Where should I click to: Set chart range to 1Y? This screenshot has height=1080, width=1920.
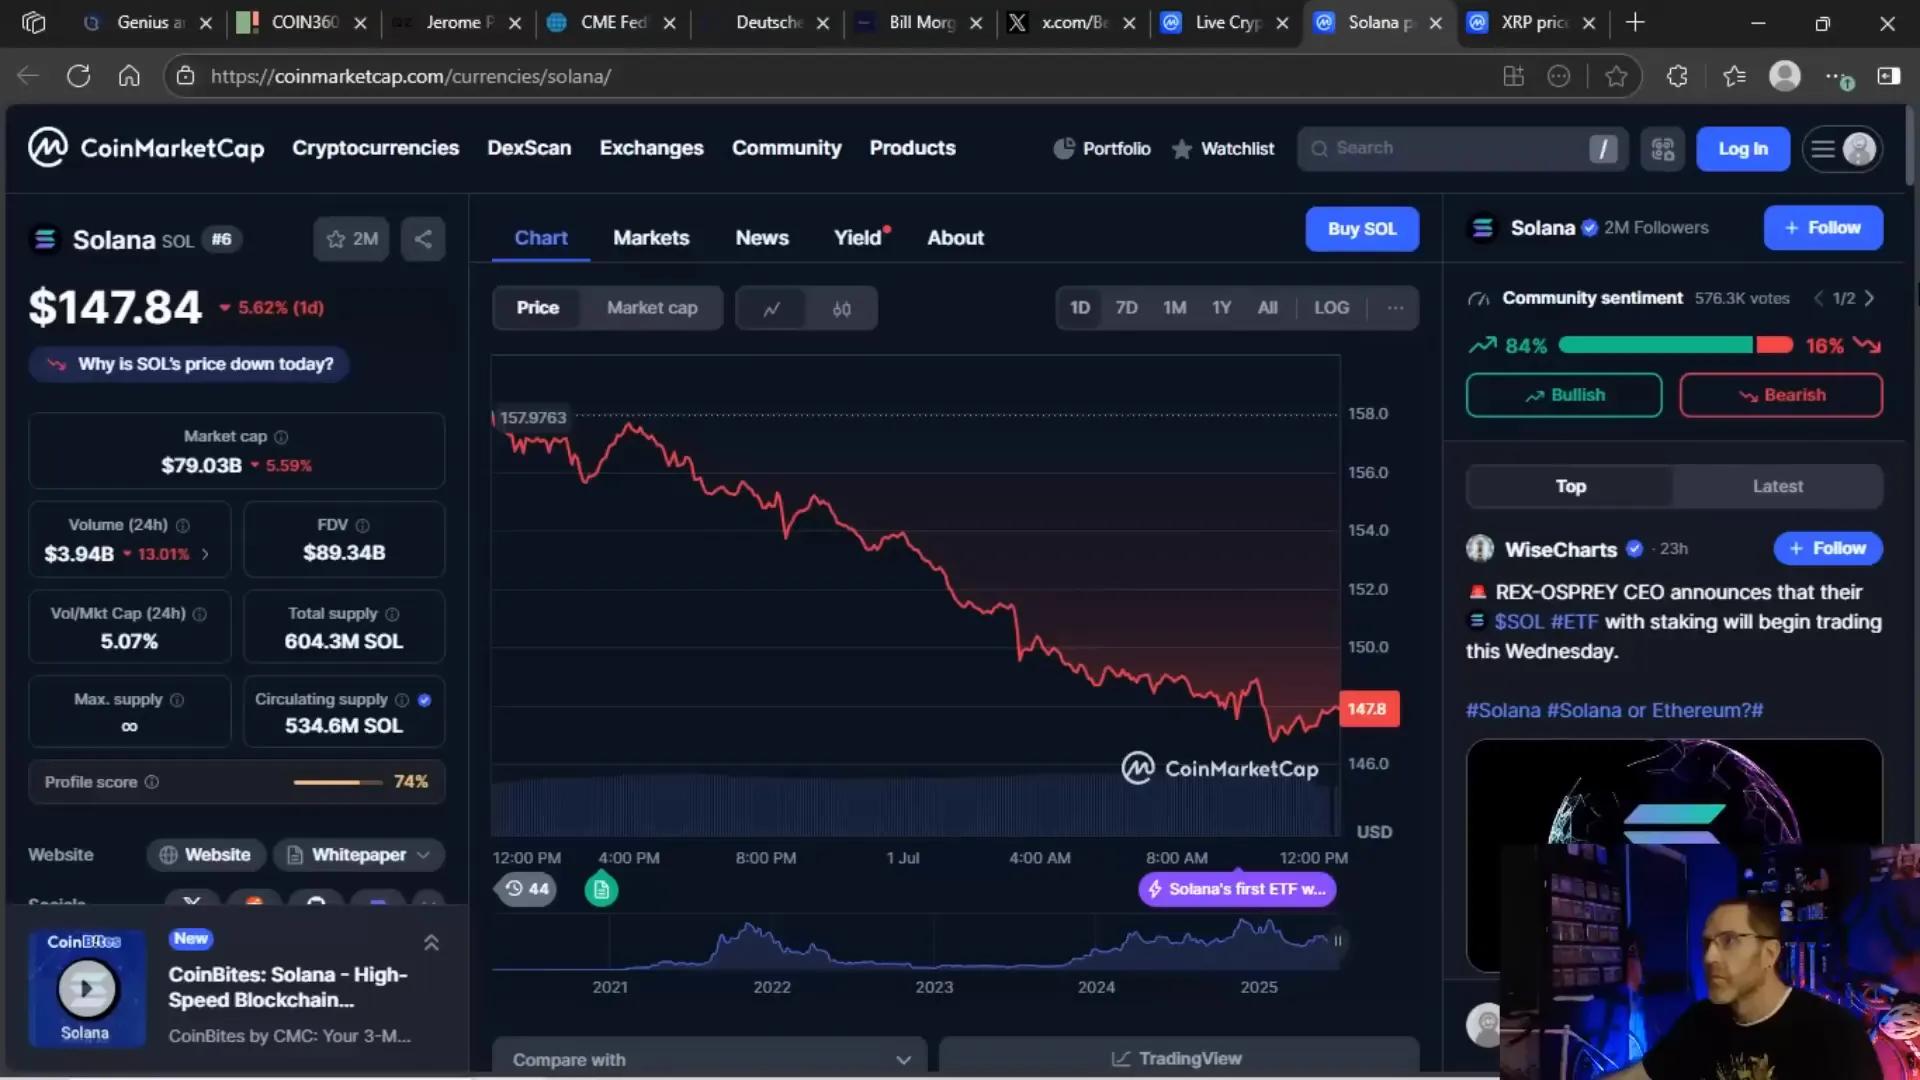tap(1221, 308)
